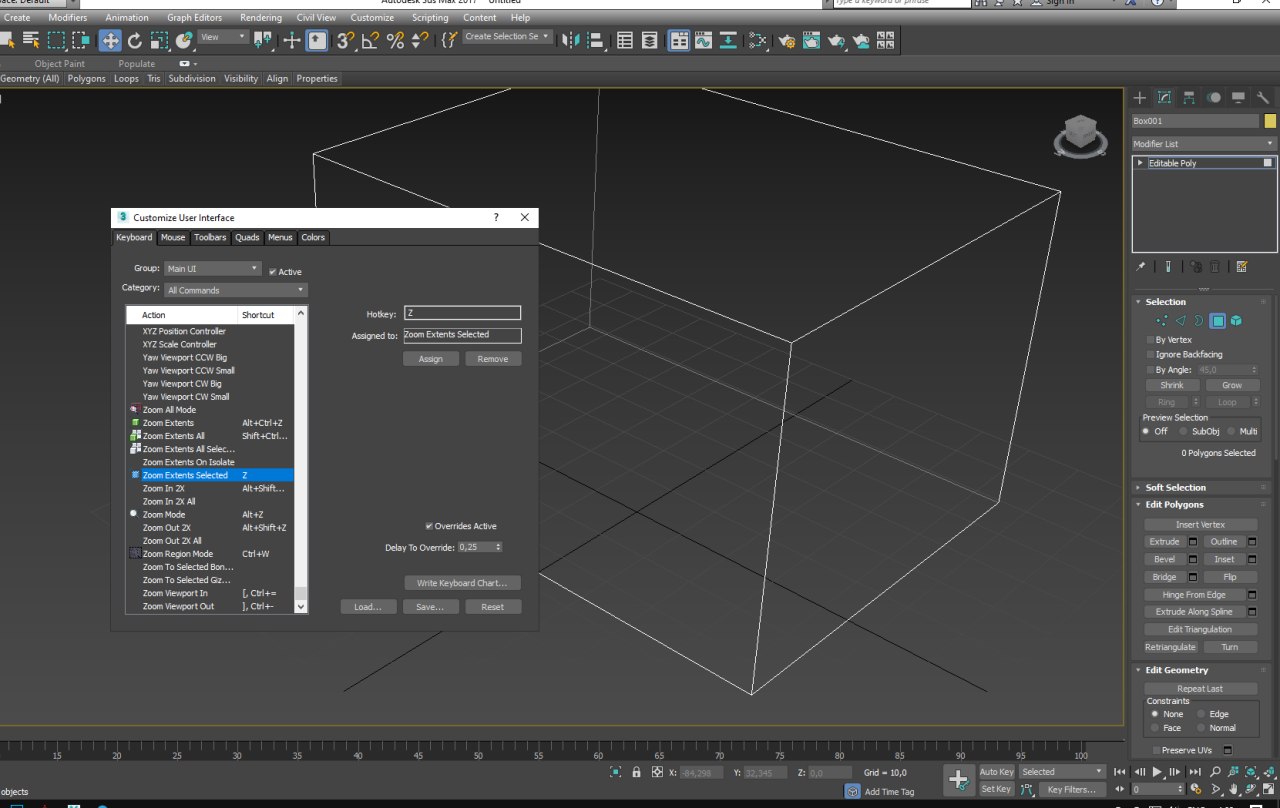Click the Remove Modifier trash icon
This screenshot has width=1280, height=808.
1214,267
